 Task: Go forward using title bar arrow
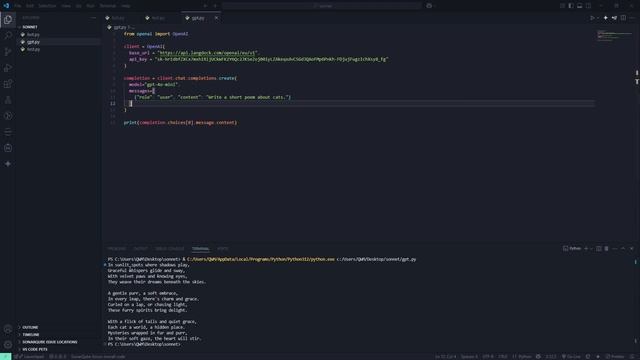pos(215,6)
